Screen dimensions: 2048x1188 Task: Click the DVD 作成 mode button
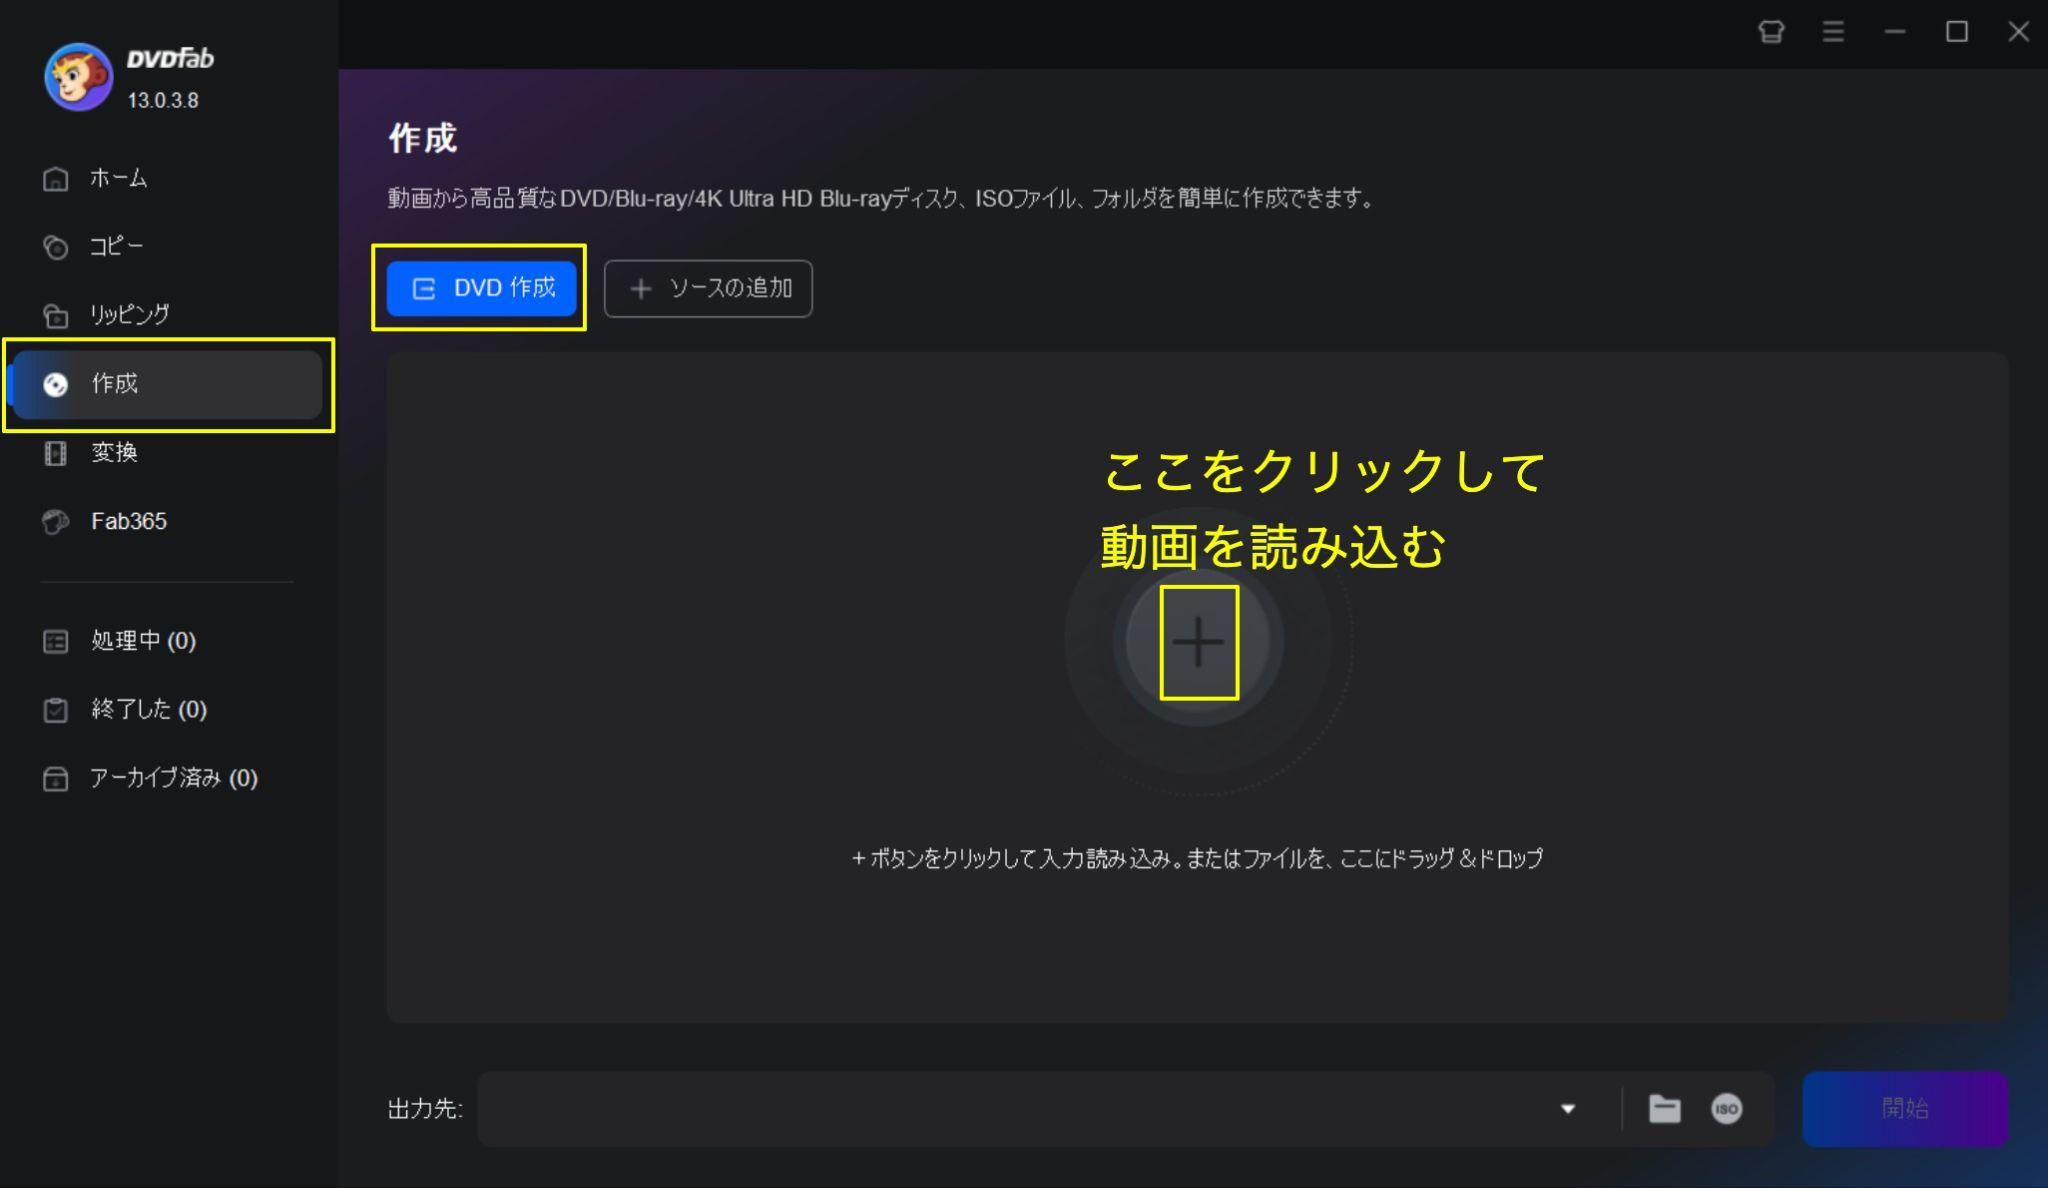pos(482,288)
